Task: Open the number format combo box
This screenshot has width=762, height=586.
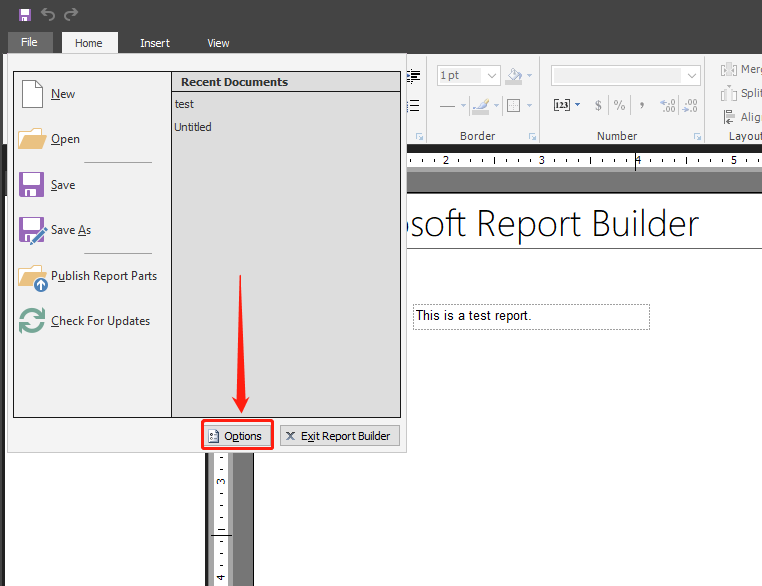Action: click(x=692, y=76)
